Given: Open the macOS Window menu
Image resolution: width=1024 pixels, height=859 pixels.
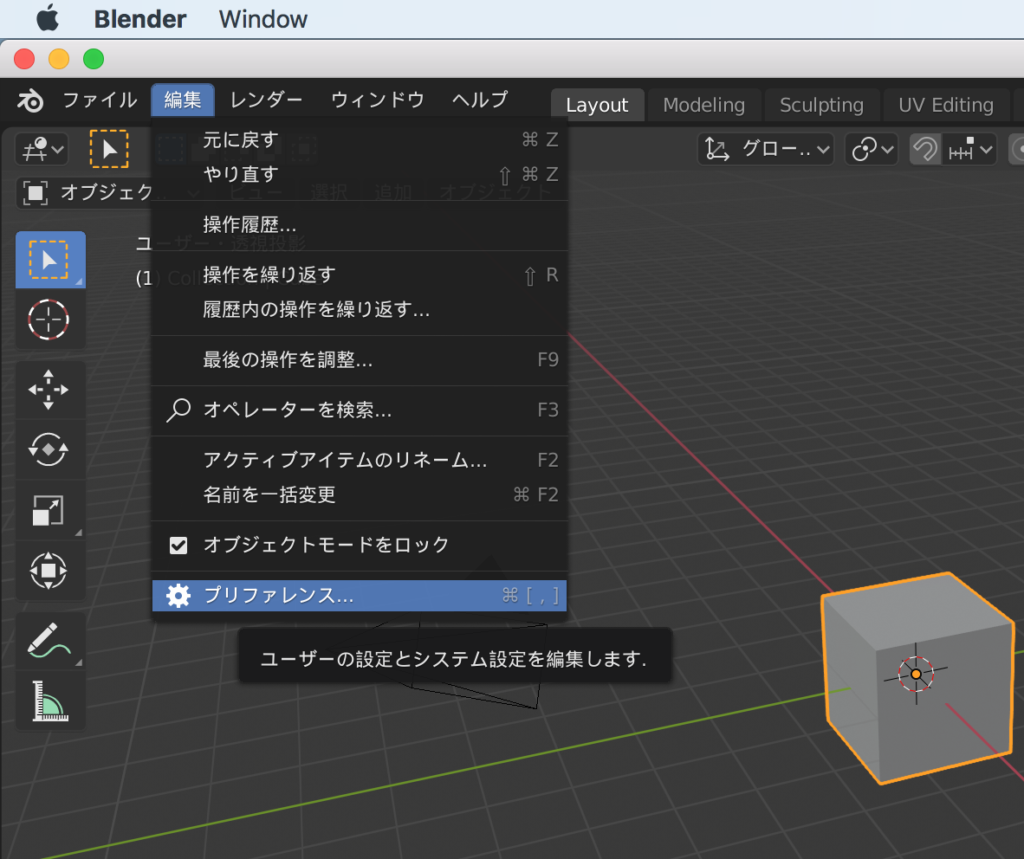Looking at the screenshot, I should (263, 19).
